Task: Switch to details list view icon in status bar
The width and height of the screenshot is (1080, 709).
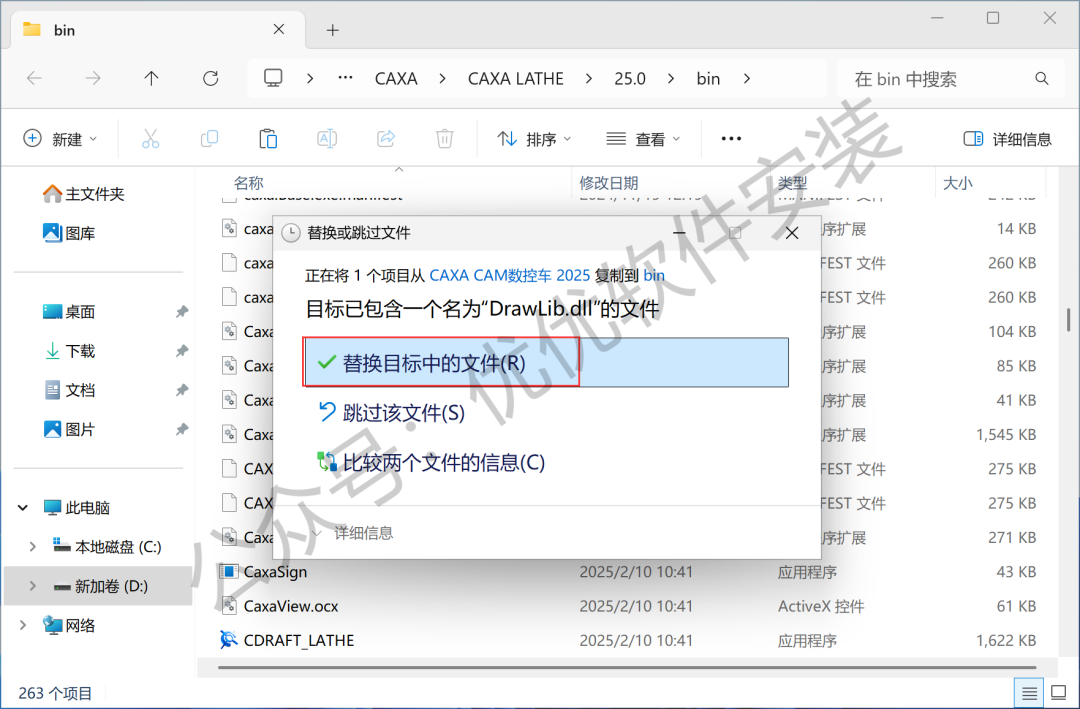Action: [1029, 692]
